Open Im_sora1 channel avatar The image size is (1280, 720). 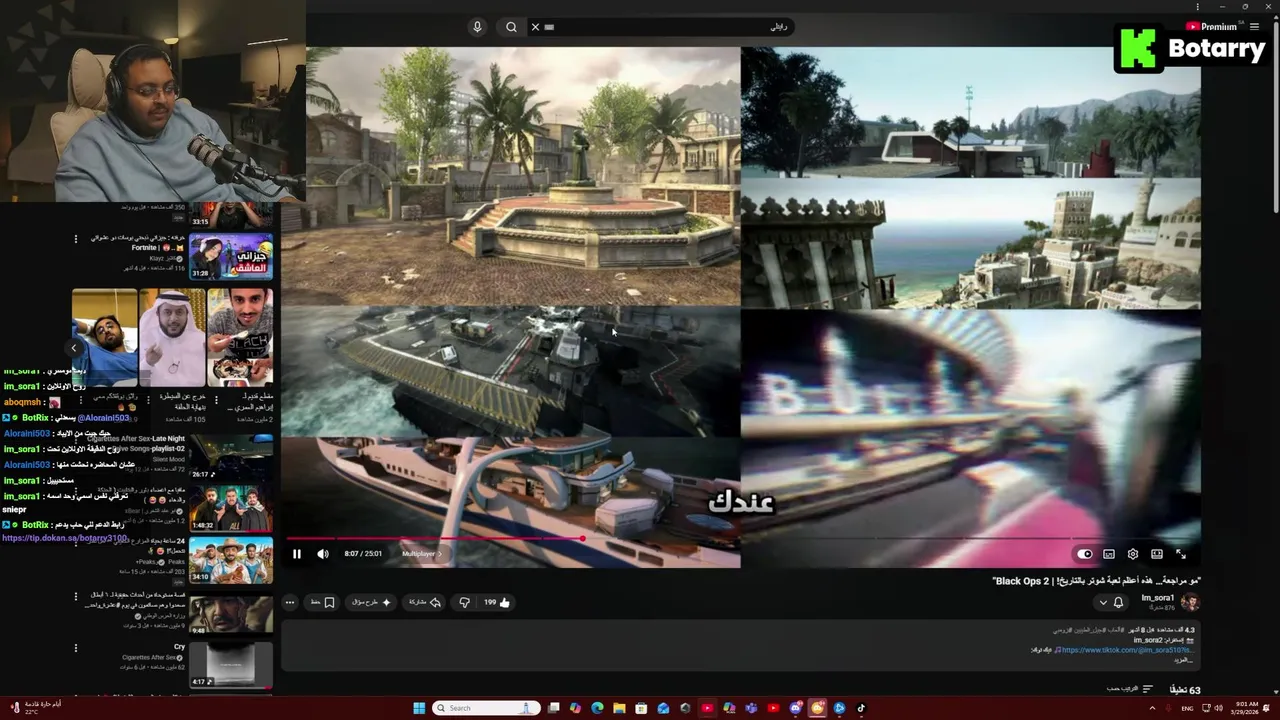coord(1190,602)
